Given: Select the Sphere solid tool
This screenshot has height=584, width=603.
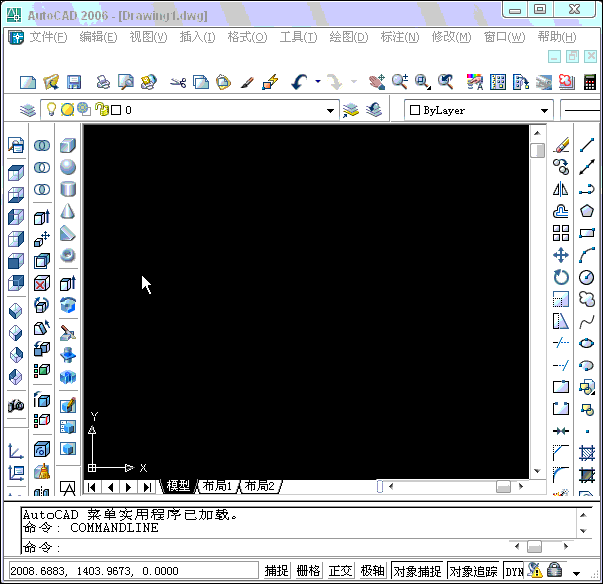Looking at the screenshot, I should (68, 167).
